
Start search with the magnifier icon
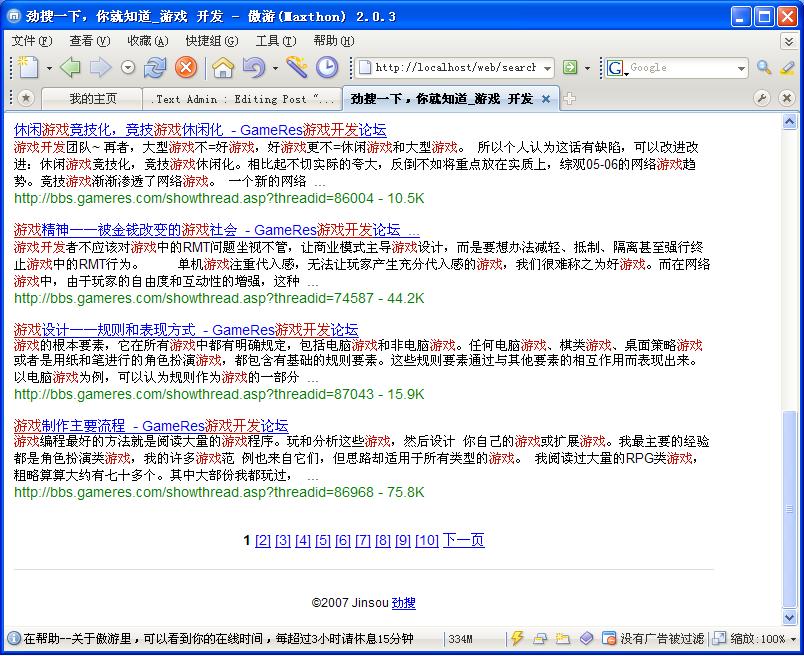coord(764,67)
